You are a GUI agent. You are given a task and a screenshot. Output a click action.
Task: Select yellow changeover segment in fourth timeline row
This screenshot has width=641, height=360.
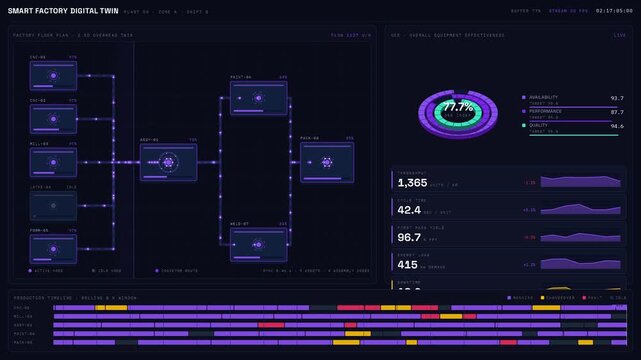coord(358,334)
